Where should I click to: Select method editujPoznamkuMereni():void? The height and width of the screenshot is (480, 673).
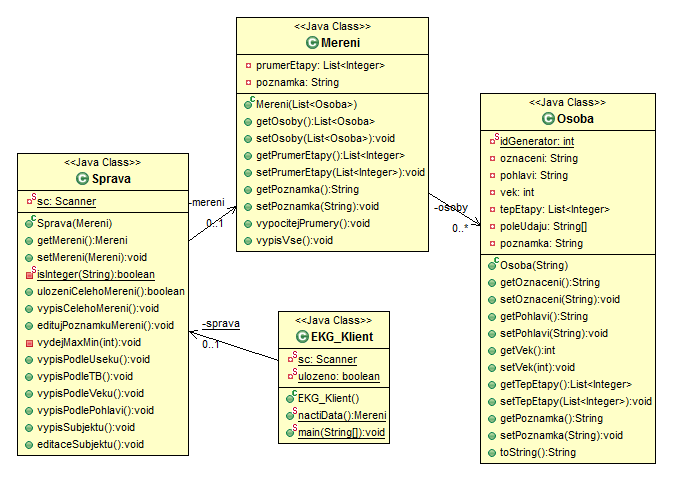[x=106, y=325]
